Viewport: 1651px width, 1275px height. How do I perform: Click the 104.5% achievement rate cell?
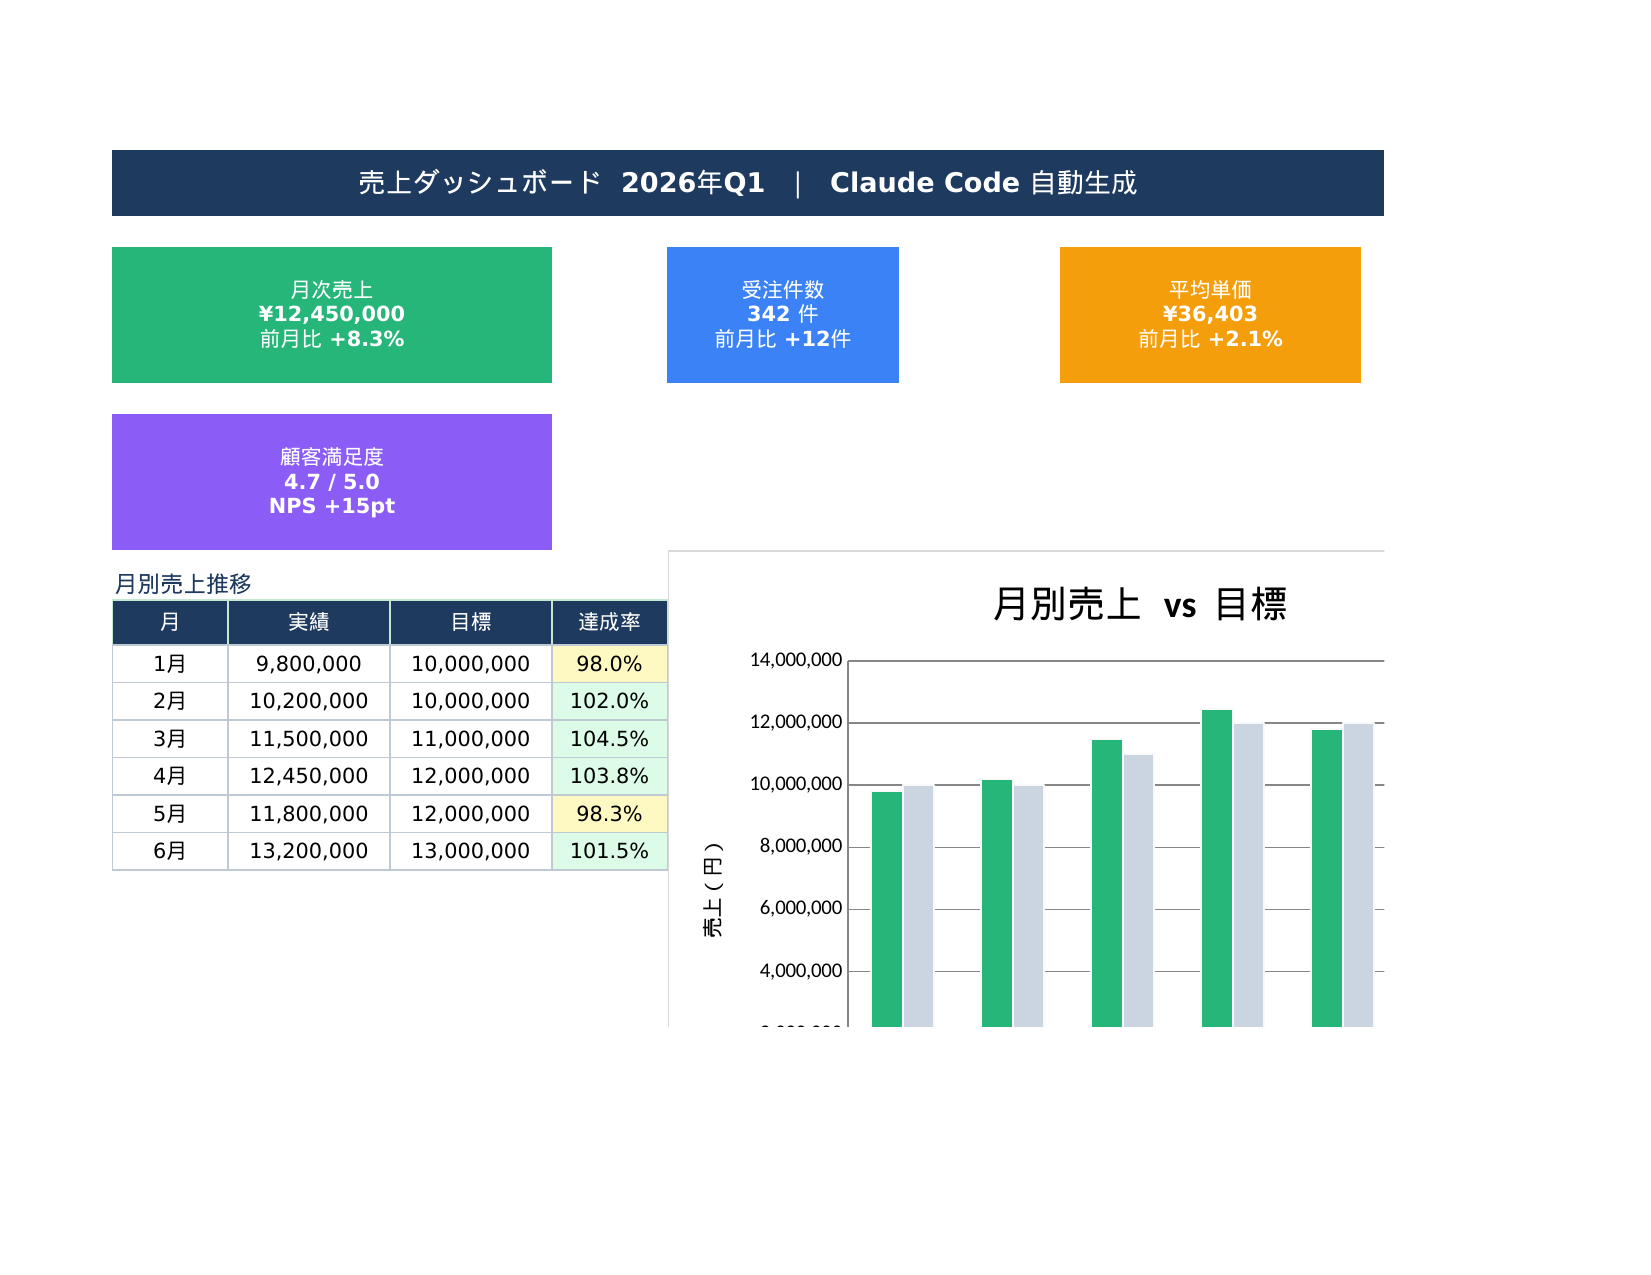tap(609, 739)
